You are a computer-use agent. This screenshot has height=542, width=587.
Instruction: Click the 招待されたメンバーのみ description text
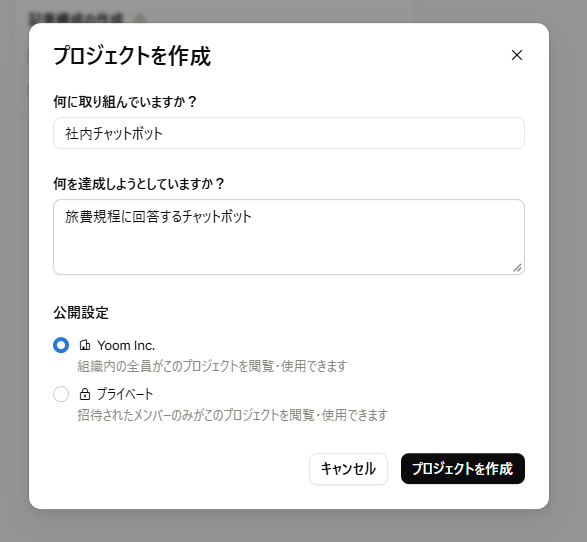232,415
